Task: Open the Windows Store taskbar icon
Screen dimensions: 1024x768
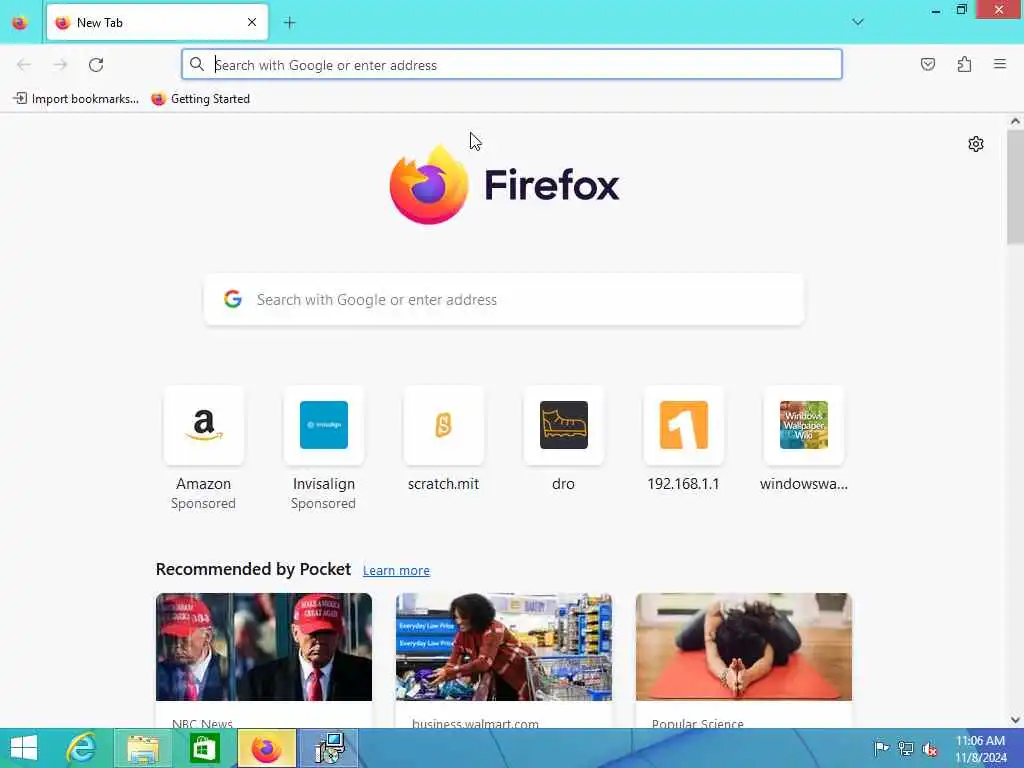Action: pos(204,748)
